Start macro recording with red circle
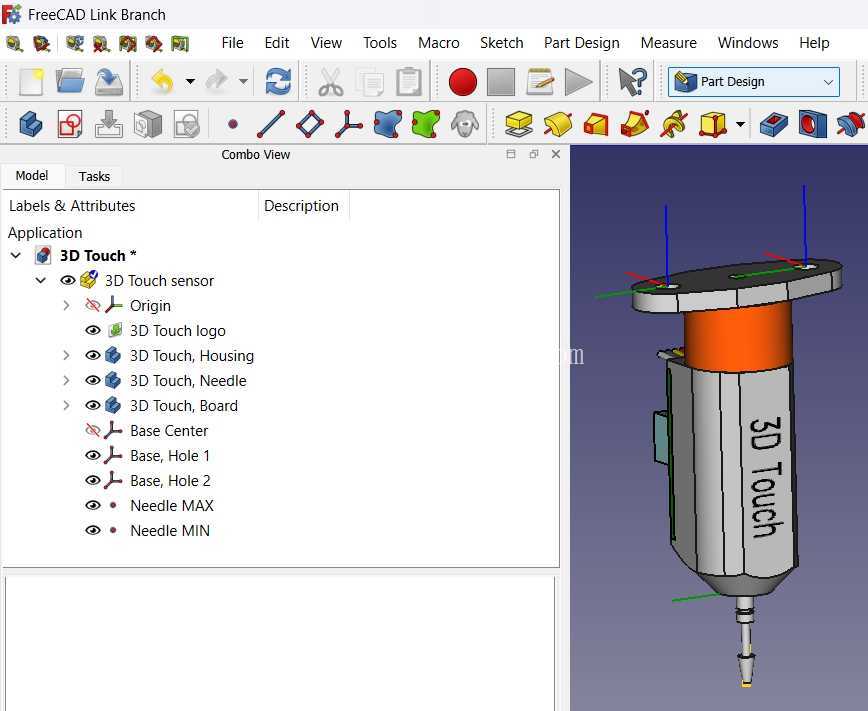 tap(463, 82)
